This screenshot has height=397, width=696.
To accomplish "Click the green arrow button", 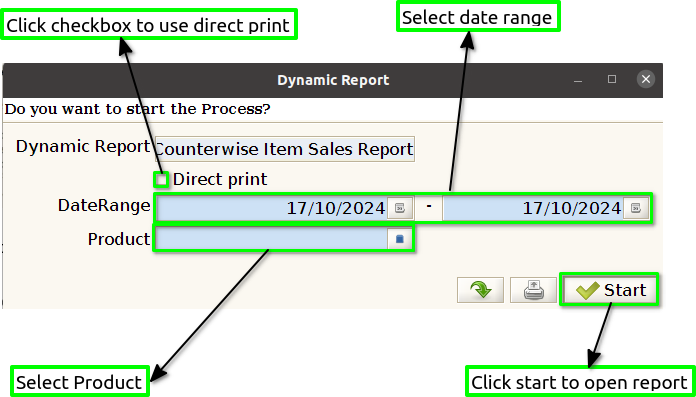I will click(480, 290).
